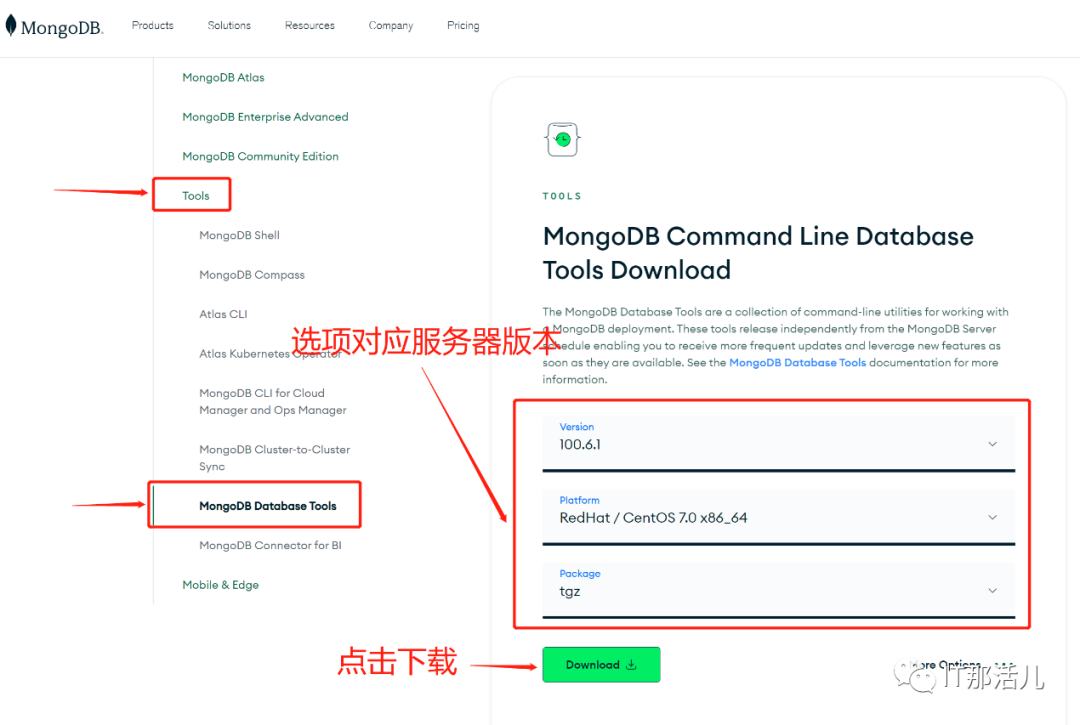Viewport: 1080px width, 725px height.
Task: Click the MongoDB leaf logo
Action: (x=12, y=25)
